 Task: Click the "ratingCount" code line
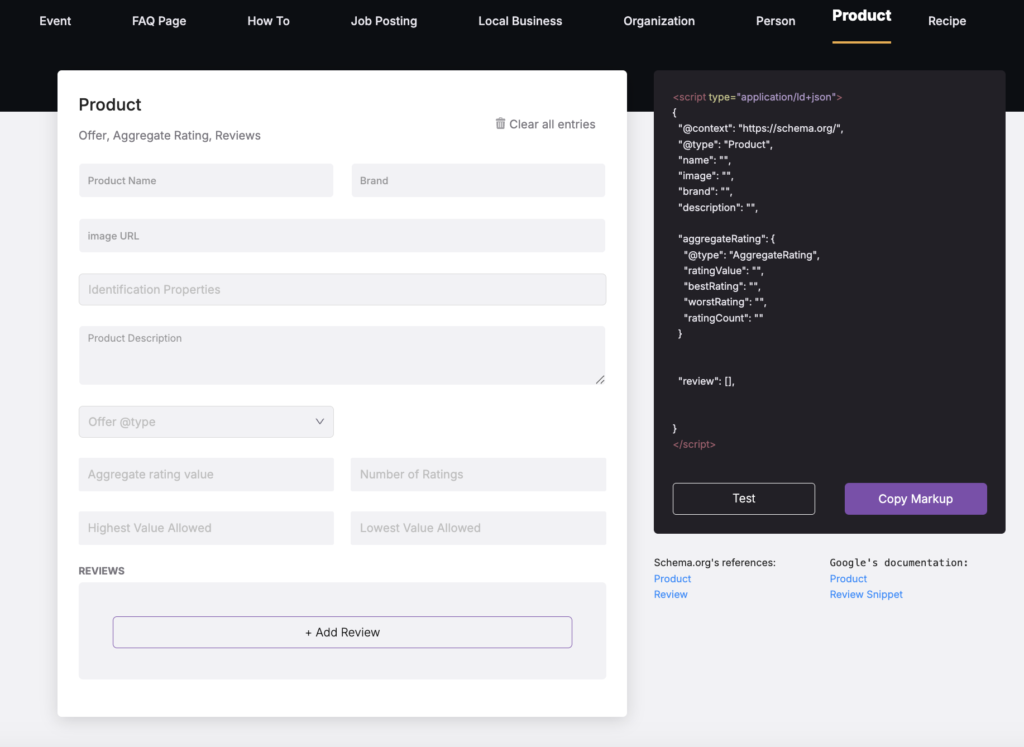point(723,318)
